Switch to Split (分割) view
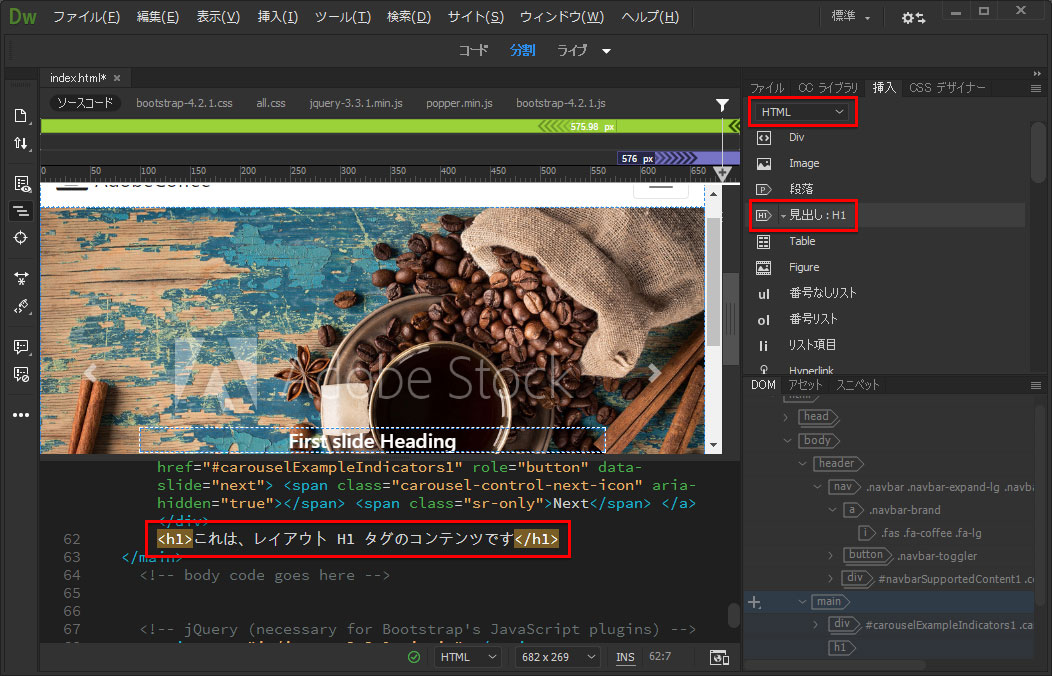The image size is (1052, 676). (522, 50)
